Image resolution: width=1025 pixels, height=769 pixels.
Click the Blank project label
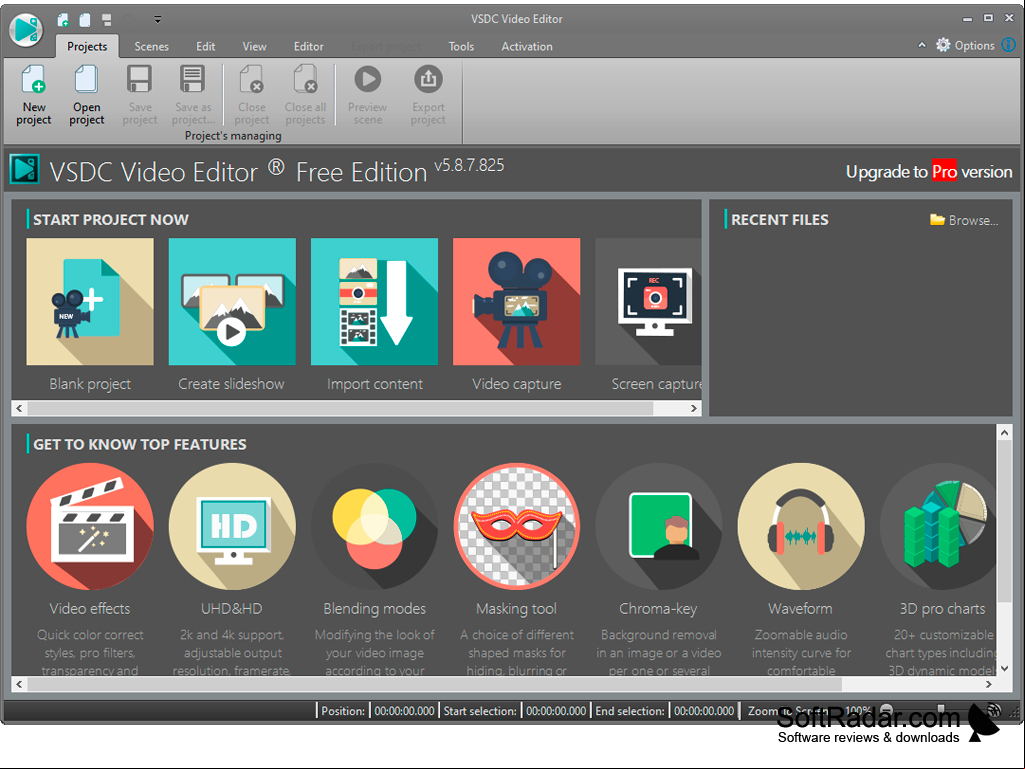click(x=90, y=384)
